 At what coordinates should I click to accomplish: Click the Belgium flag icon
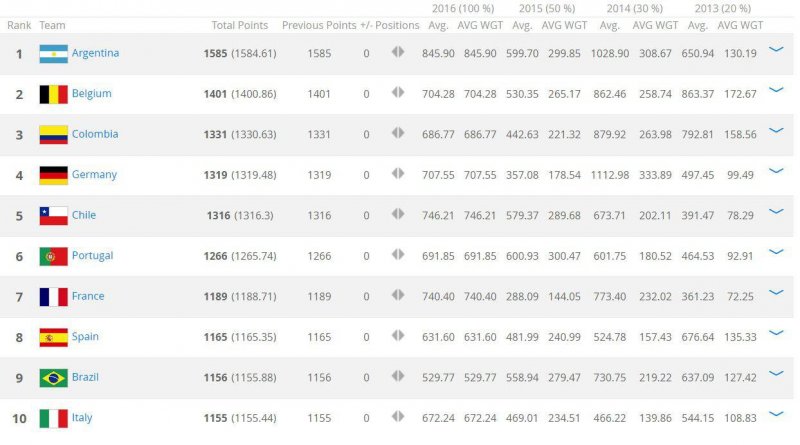(x=54, y=94)
